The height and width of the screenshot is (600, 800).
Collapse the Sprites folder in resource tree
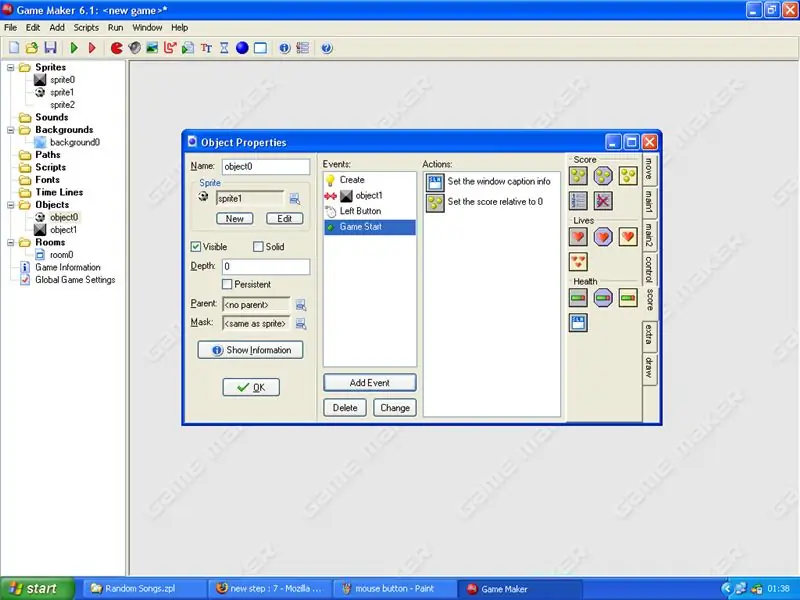(10, 67)
